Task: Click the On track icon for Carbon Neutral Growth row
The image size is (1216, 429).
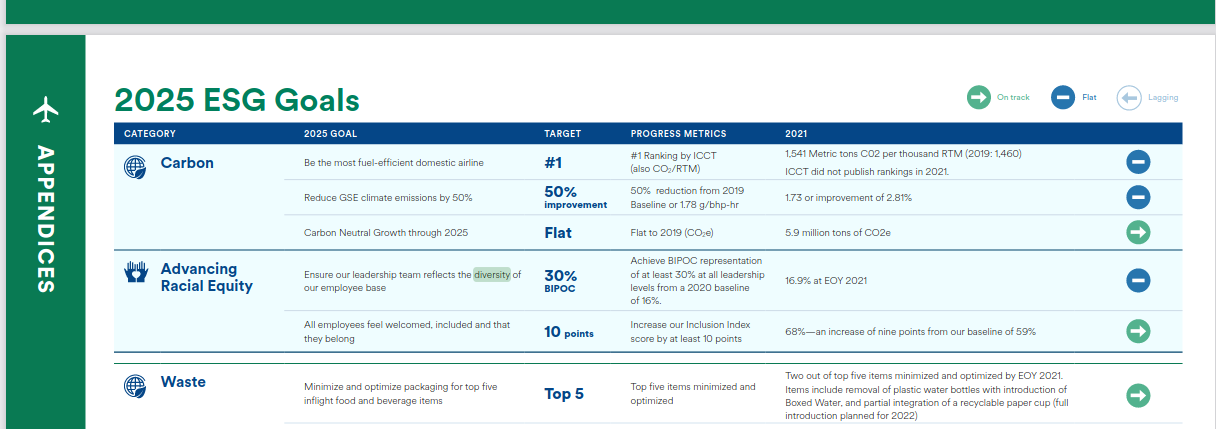Action: click(x=1138, y=232)
